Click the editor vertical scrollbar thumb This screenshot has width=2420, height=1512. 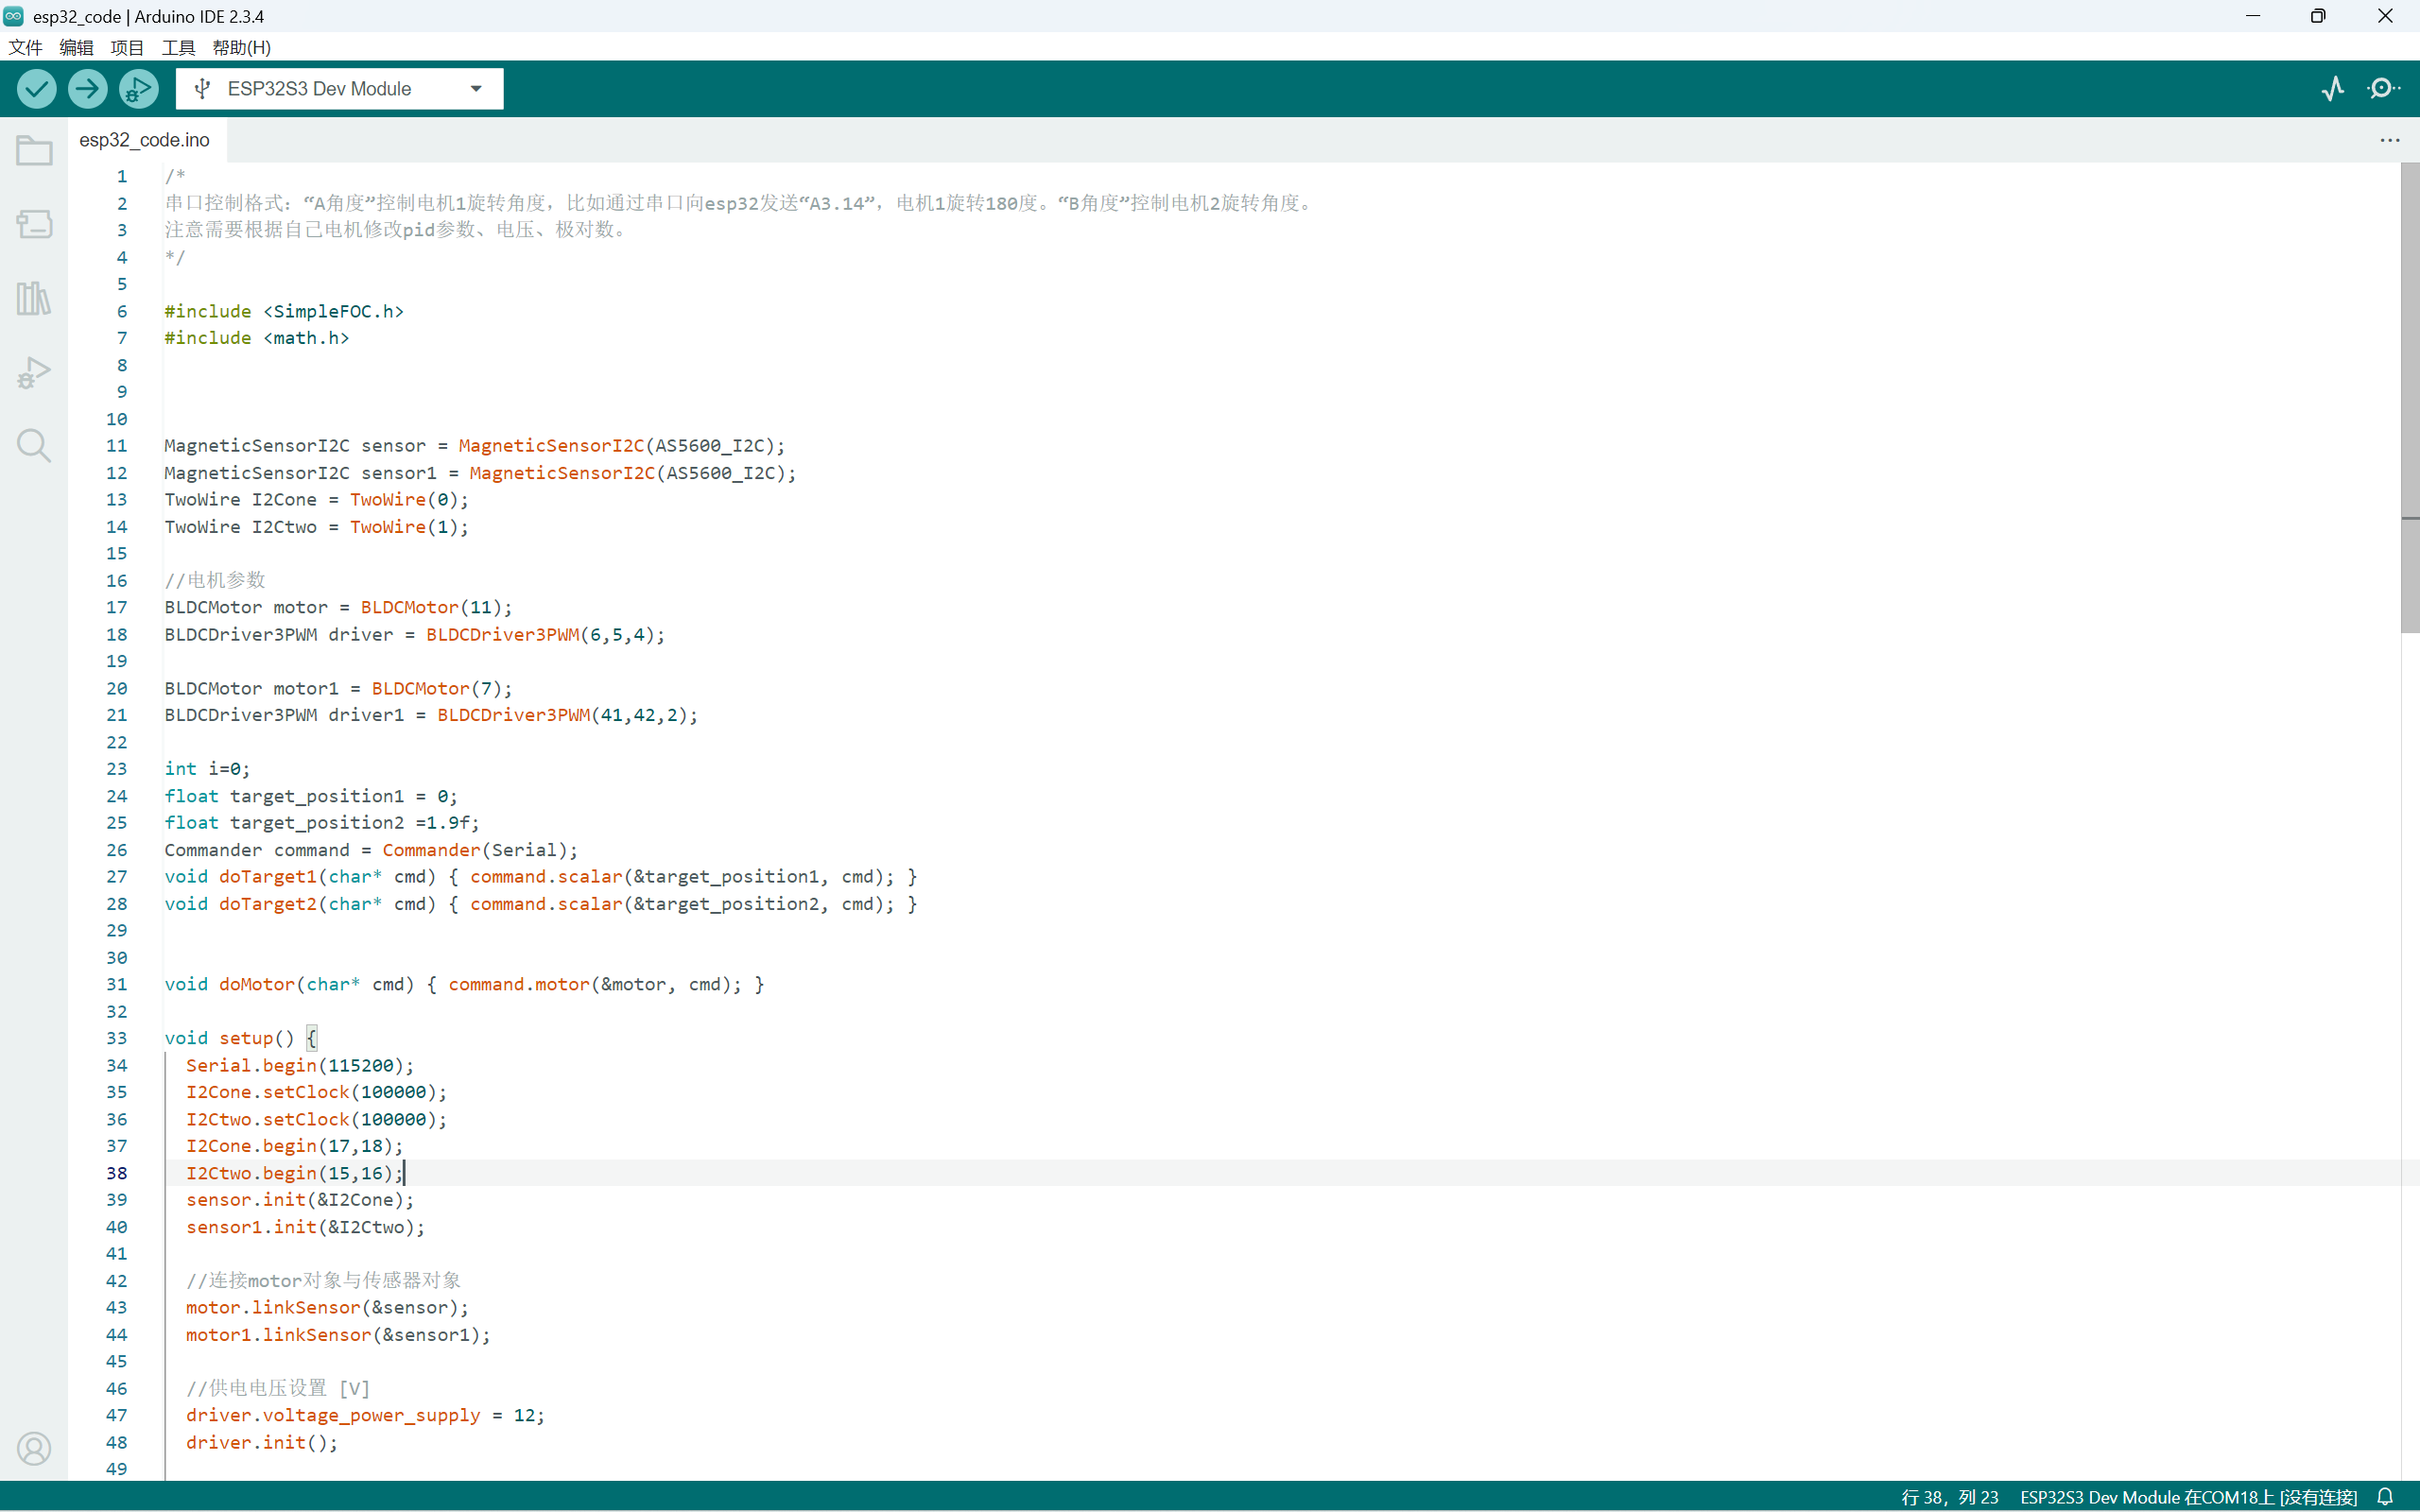pyautogui.click(x=2410, y=397)
